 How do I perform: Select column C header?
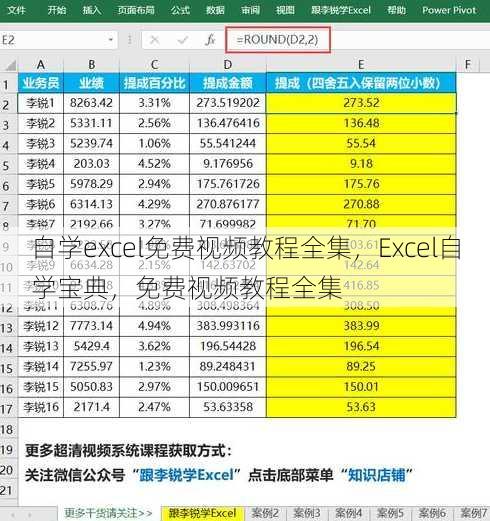tap(154, 65)
